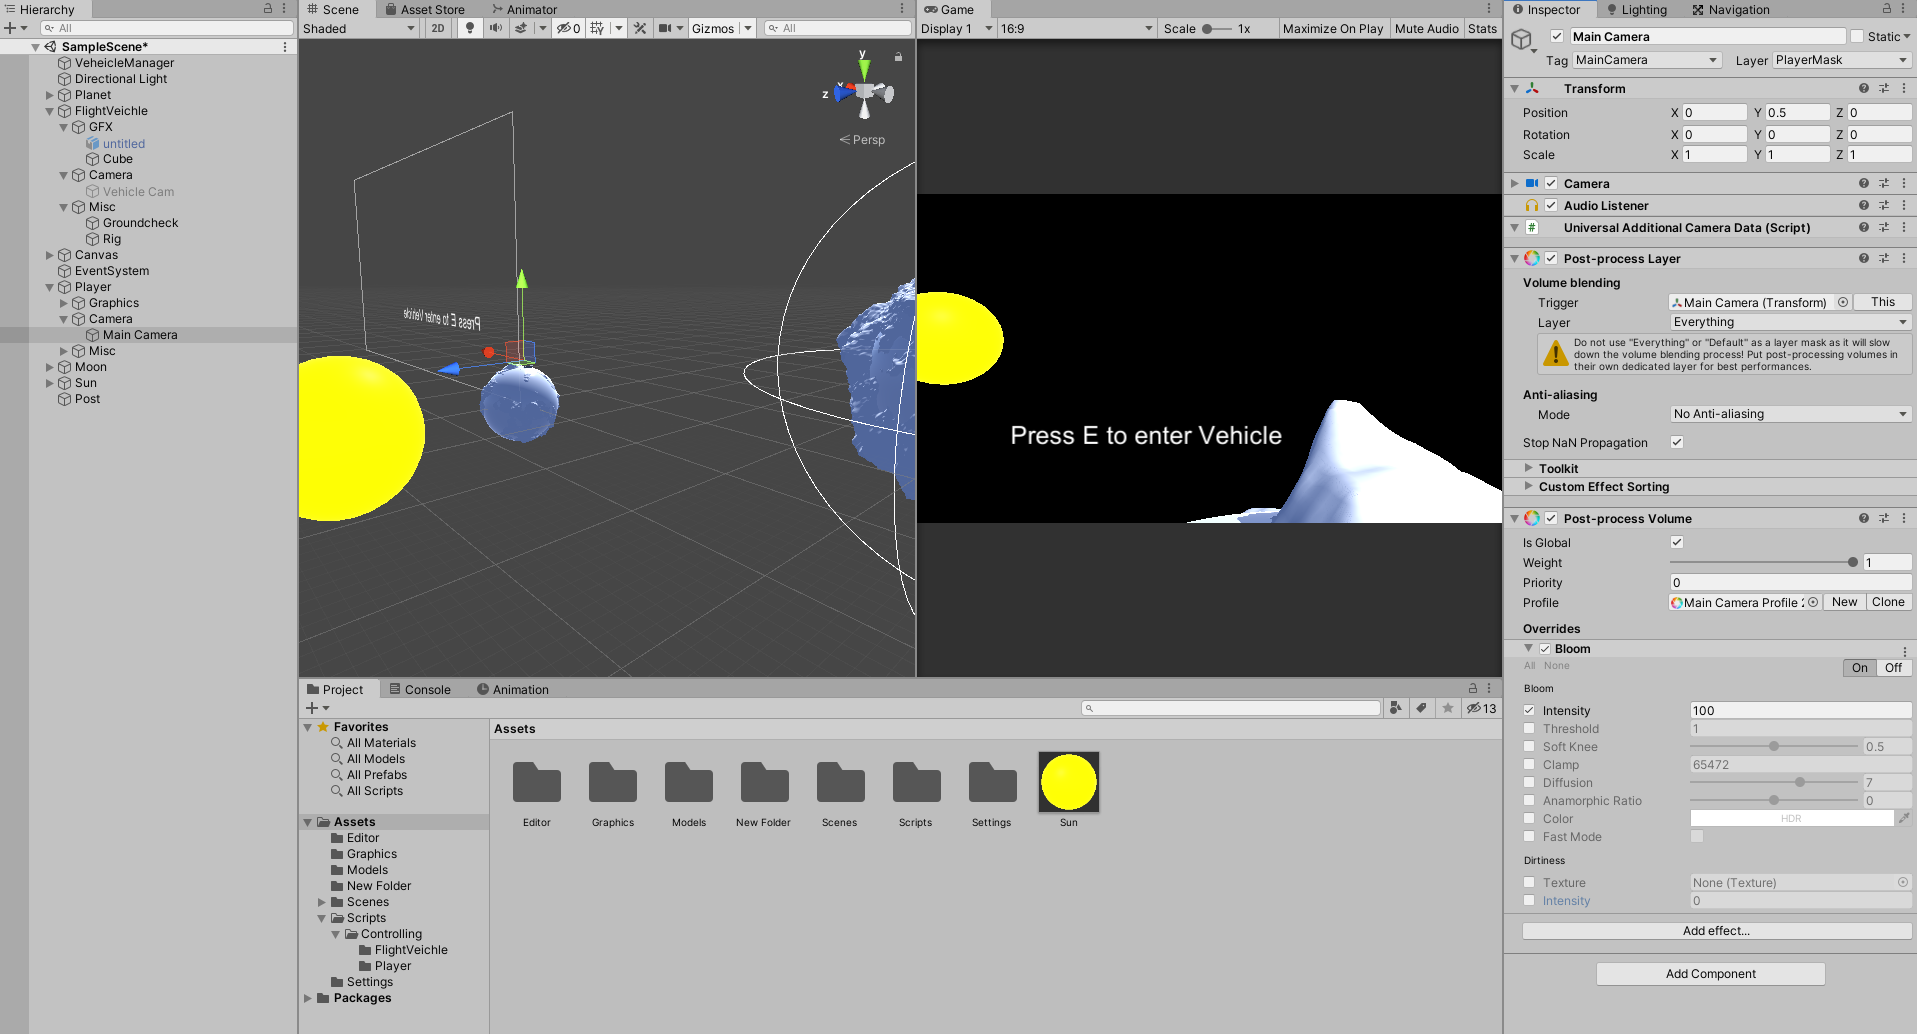Viewport: 1917px width, 1034px height.
Task: Open volume Layer Everything dropdown
Action: coord(1790,322)
